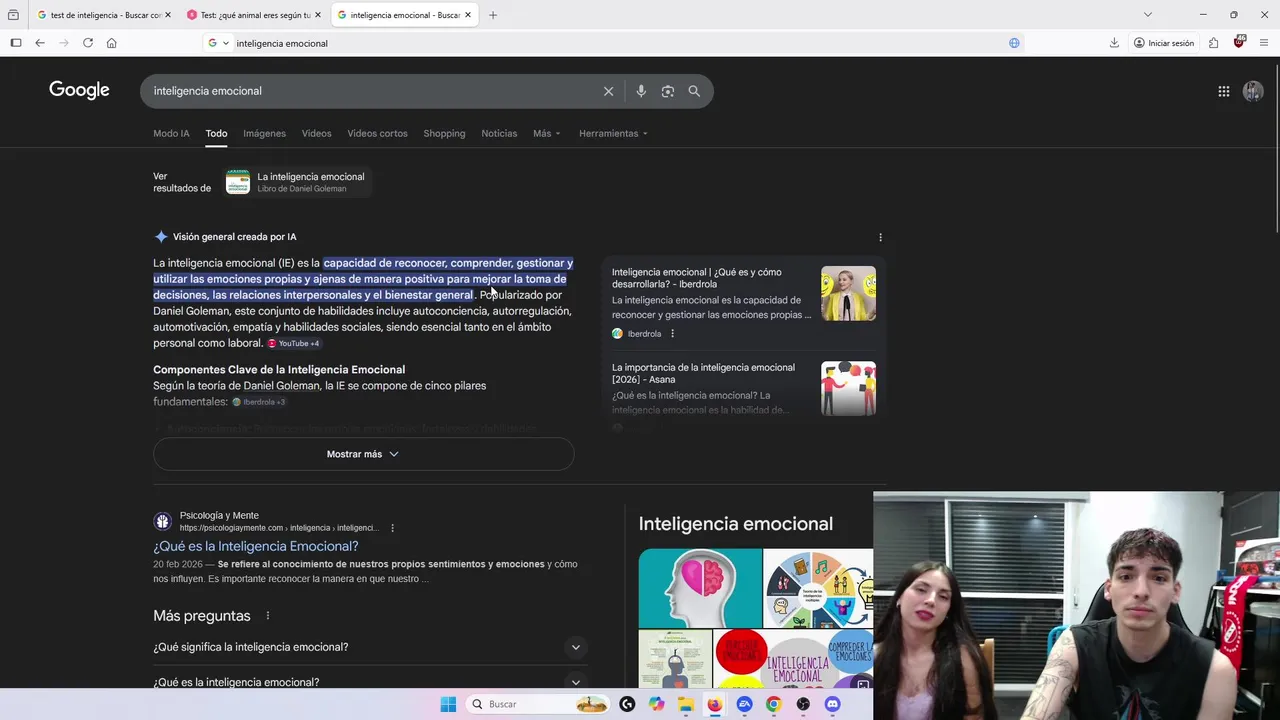Go to the browser home page

point(112,43)
